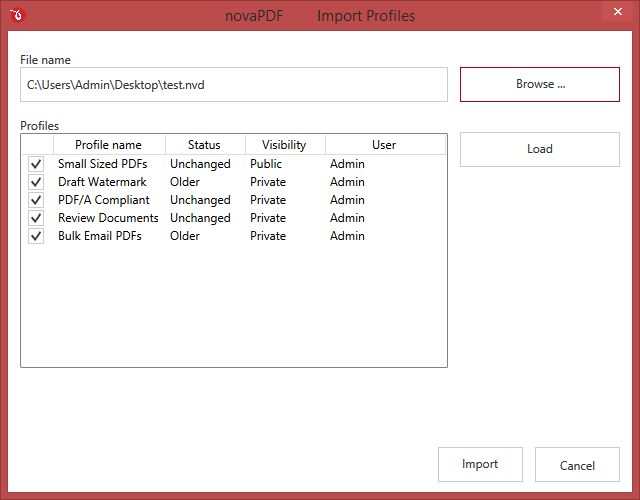The image size is (640, 500).
Task: Click Older status of Draft Watermark
Action: click(185, 182)
